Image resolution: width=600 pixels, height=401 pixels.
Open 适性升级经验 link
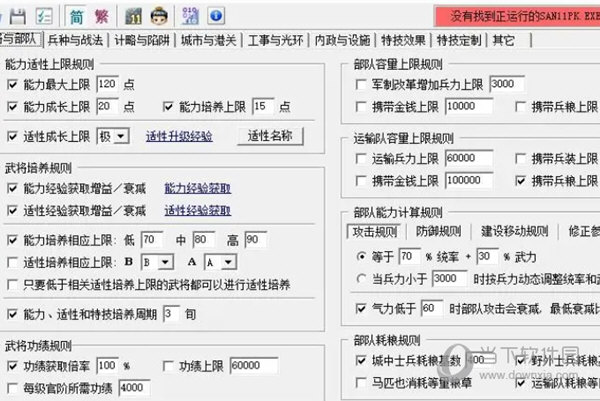[179, 136]
